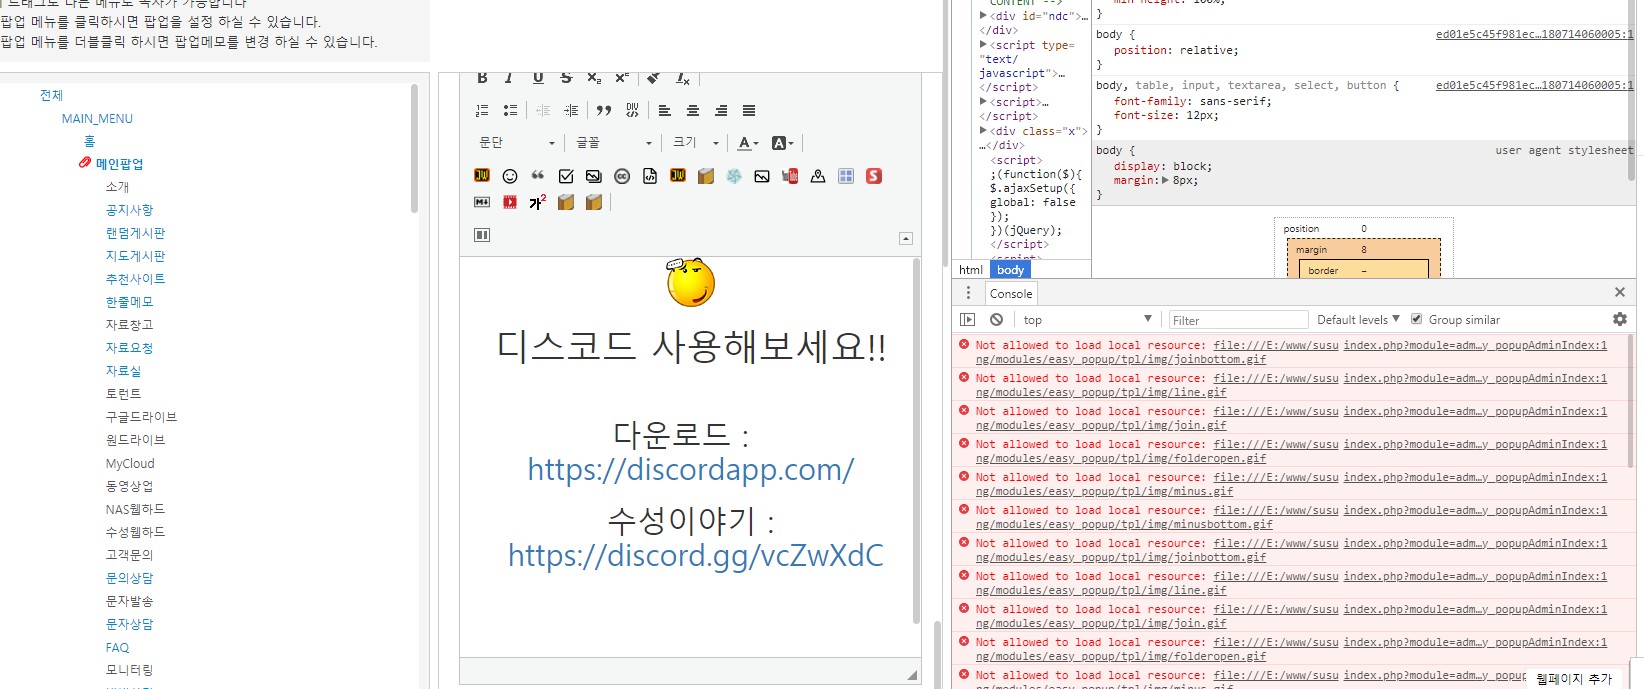Apply block quote formatting
The width and height of the screenshot is (1644, 689).
coord(604,111)
